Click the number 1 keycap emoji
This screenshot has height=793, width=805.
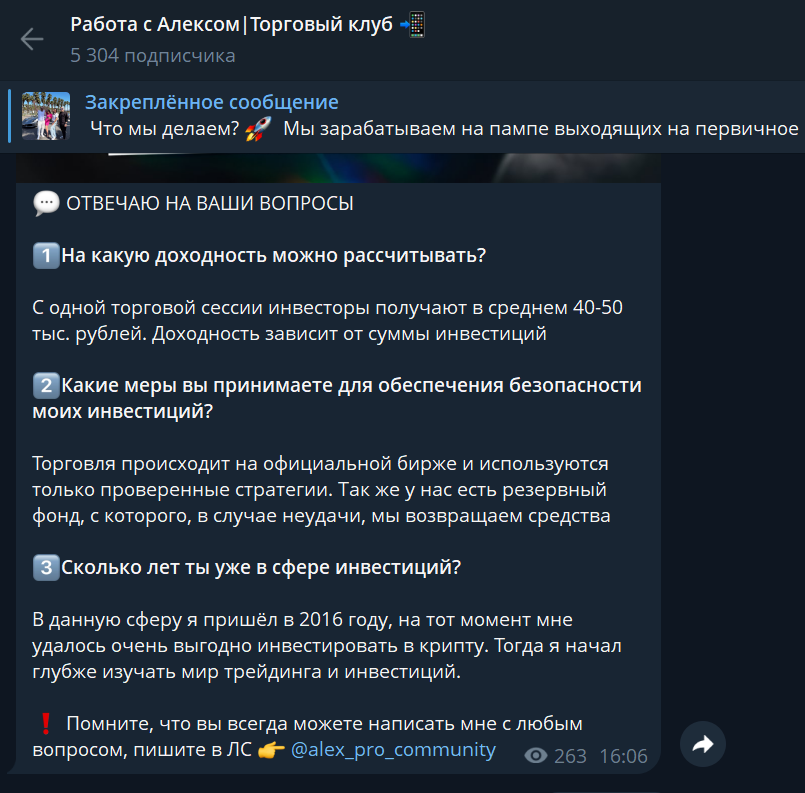(x=46, y=256)
